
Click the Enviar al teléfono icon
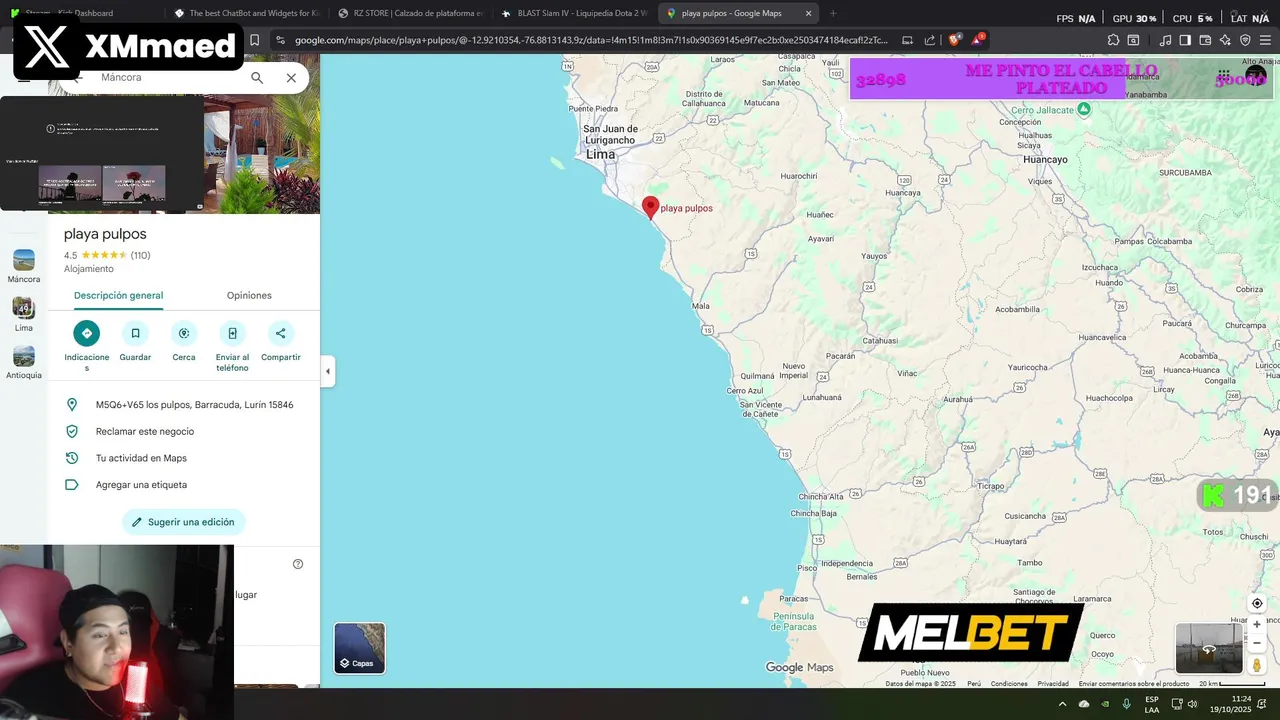pos(232,333)
